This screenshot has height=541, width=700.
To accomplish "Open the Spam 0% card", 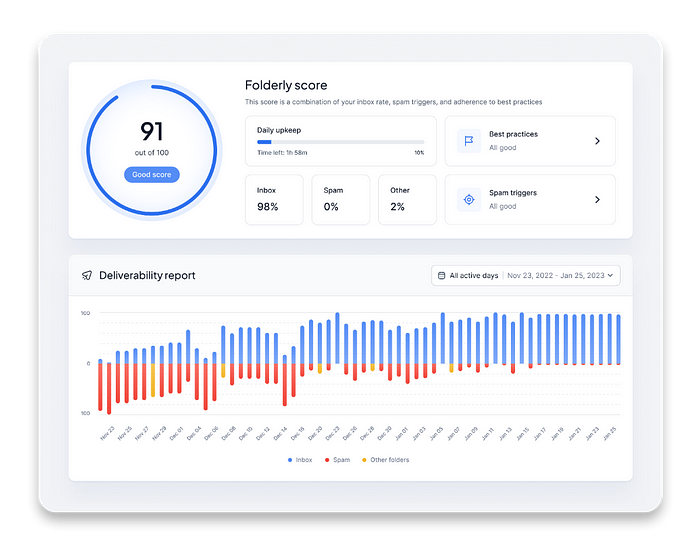I will 341,200.
